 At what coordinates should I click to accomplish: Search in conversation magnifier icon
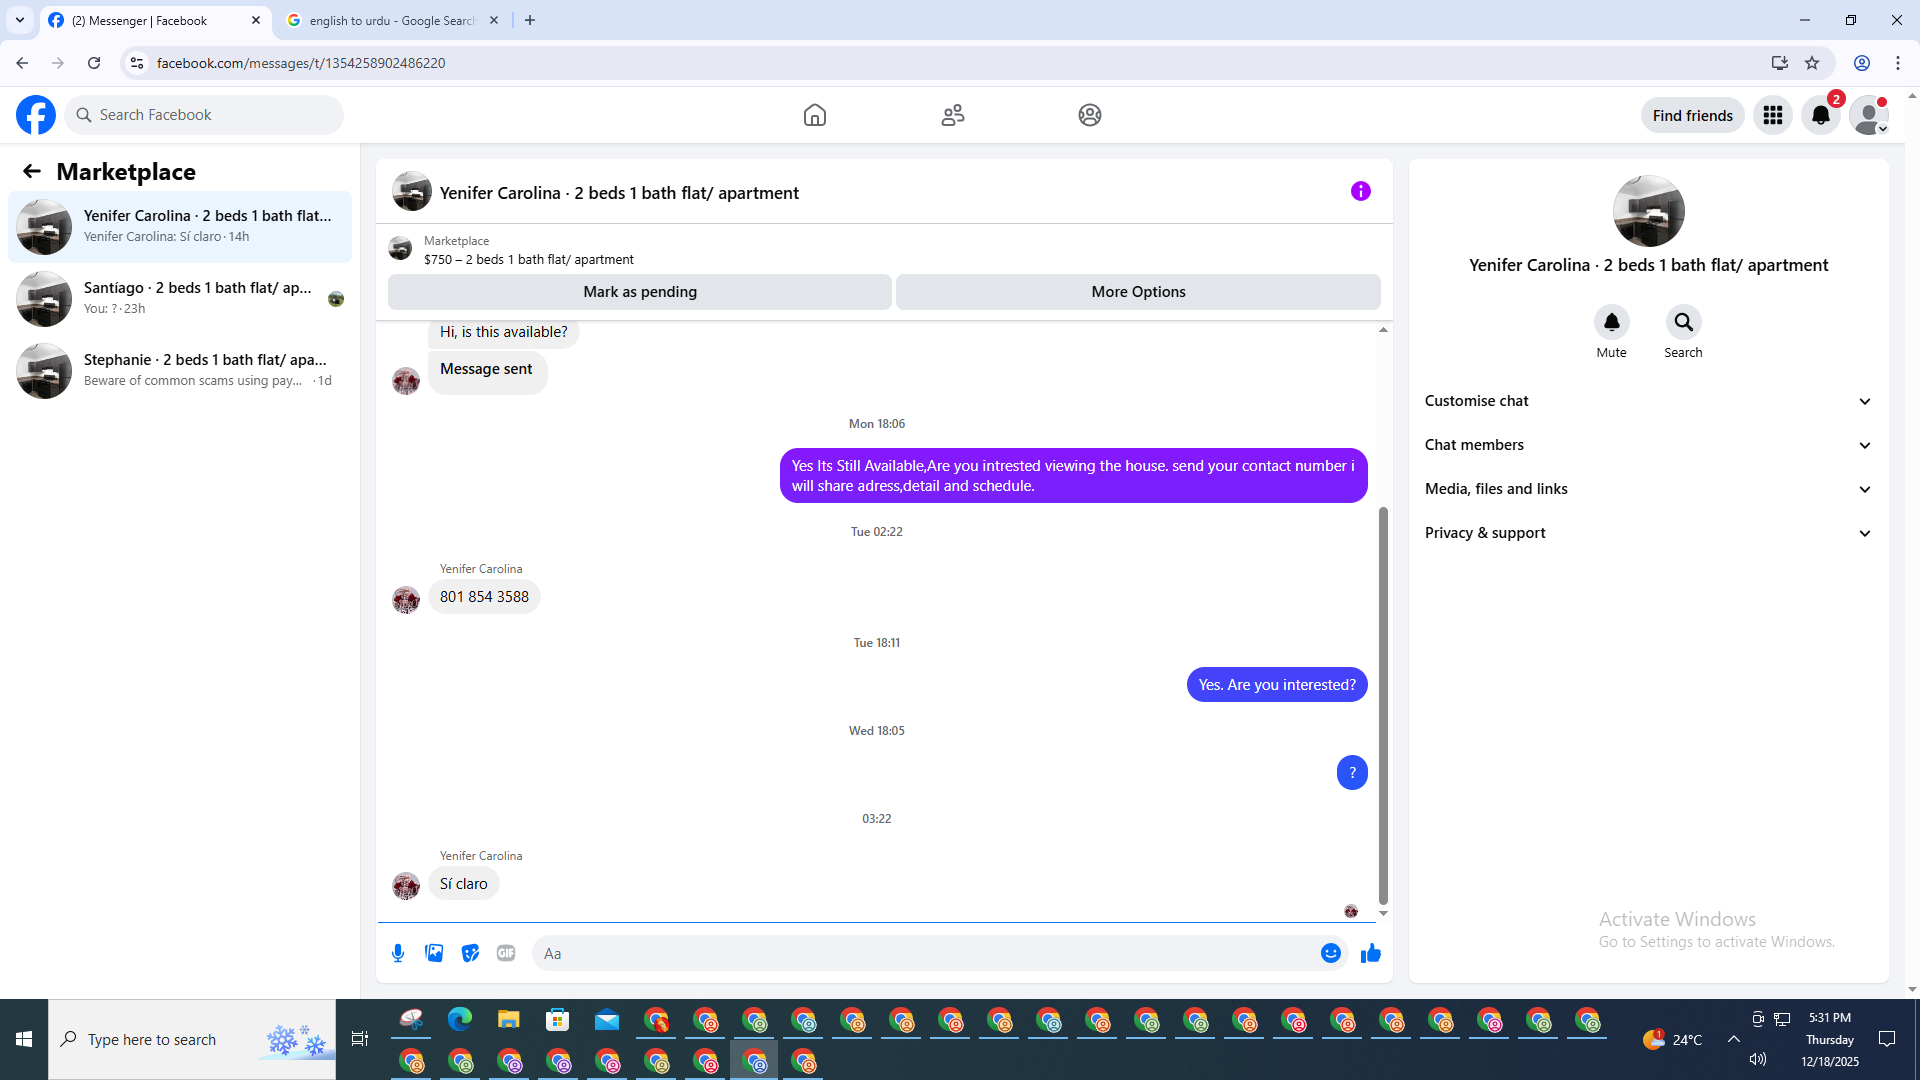click(1684, 322)
